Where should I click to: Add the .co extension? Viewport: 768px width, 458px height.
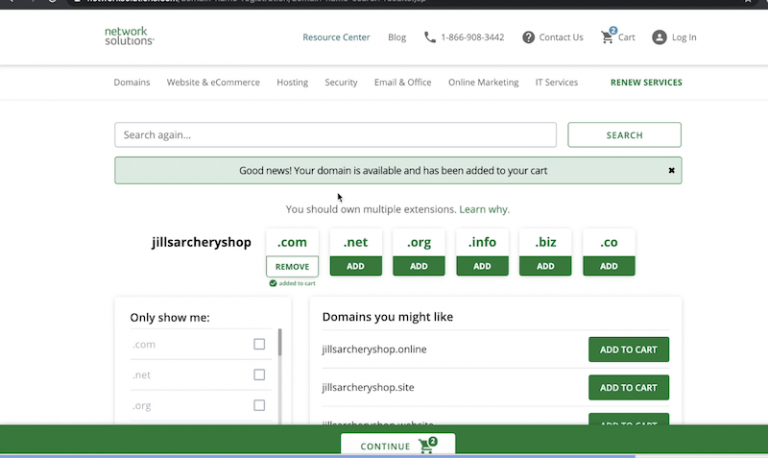(x=609, y=266)
